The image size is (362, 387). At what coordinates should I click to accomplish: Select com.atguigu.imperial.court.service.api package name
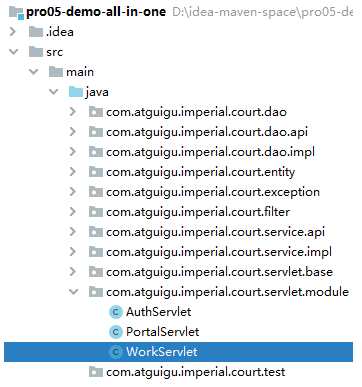pyautogui.click(x=215, y=232)
